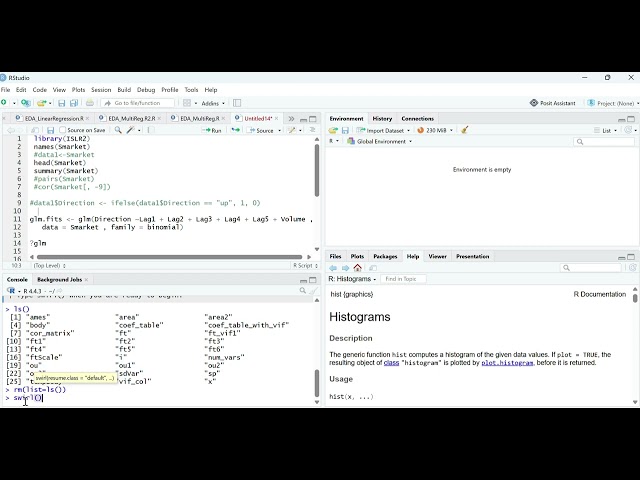Screen dimensions: 640x480
Task: Show help in new window icon
Action: point(373,268)
